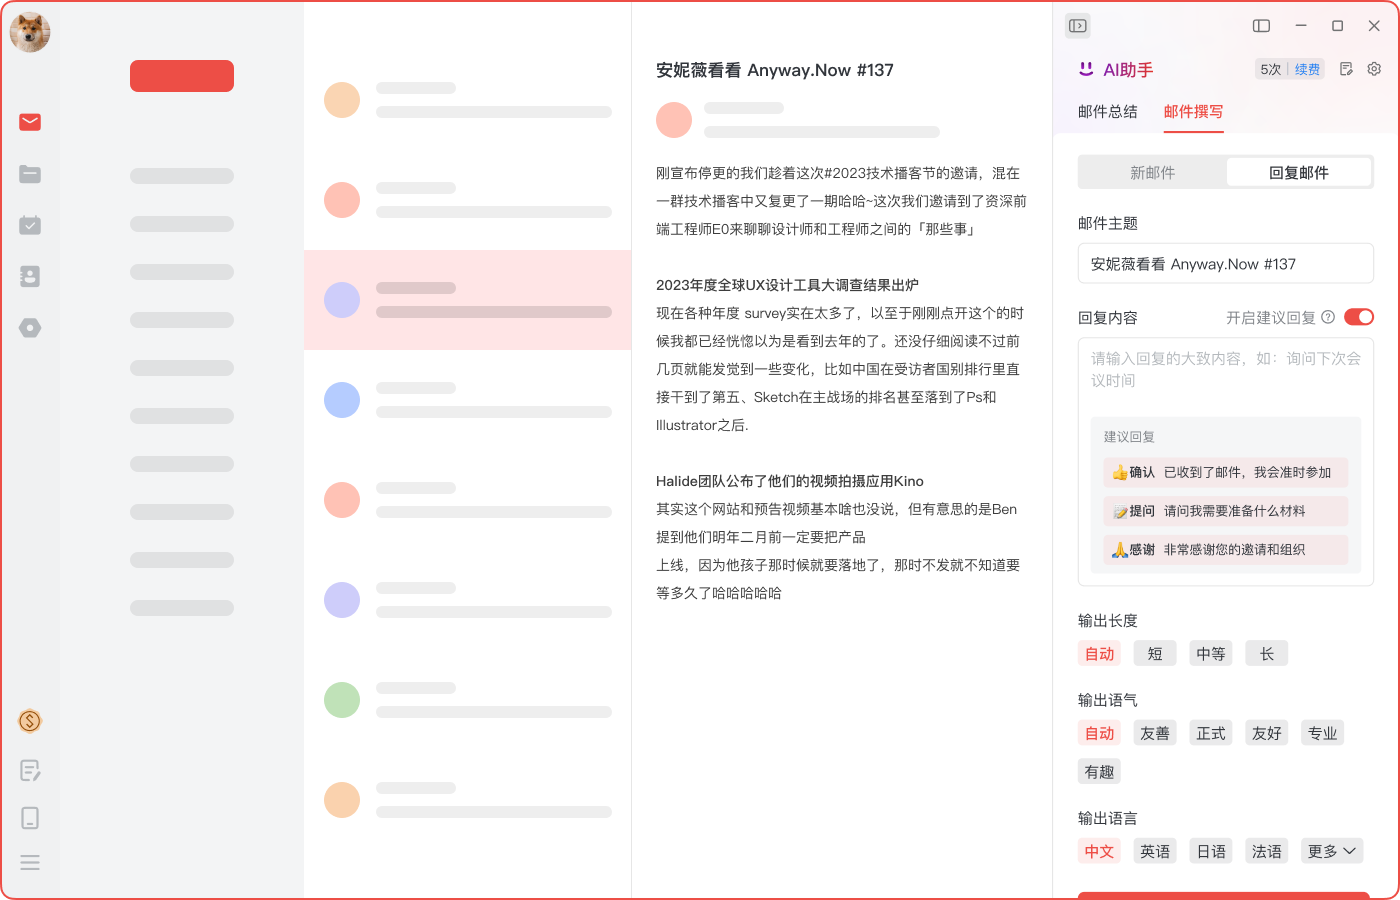Expand the 更多 language dropdown
Viewport: 1400px width, 900px height.
[1331, 850]
